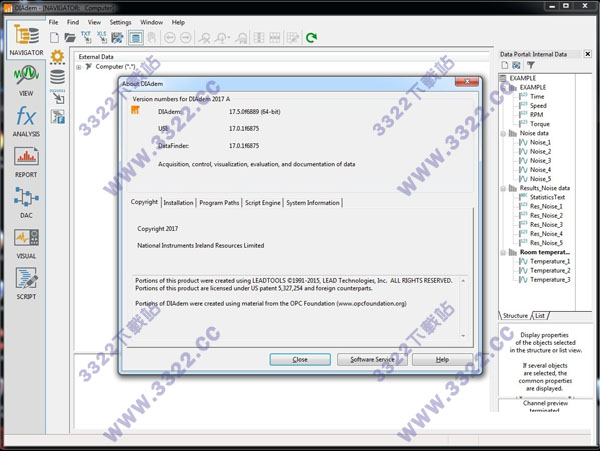Select the Time channel

[x=537, y=96]
